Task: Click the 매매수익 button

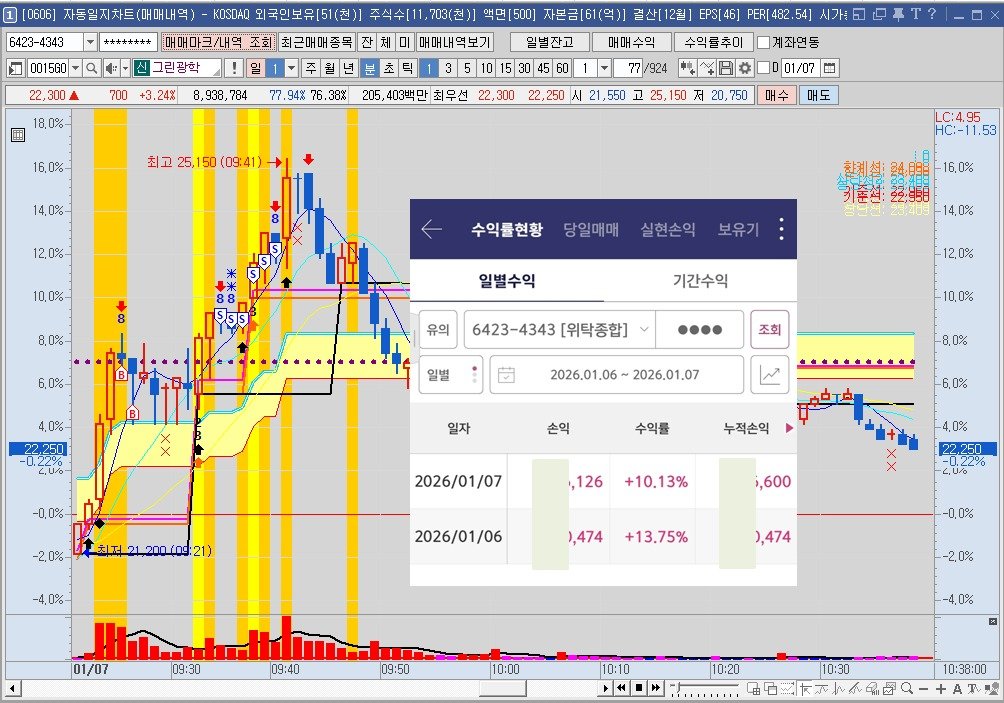Action: (x=624, y=43)
